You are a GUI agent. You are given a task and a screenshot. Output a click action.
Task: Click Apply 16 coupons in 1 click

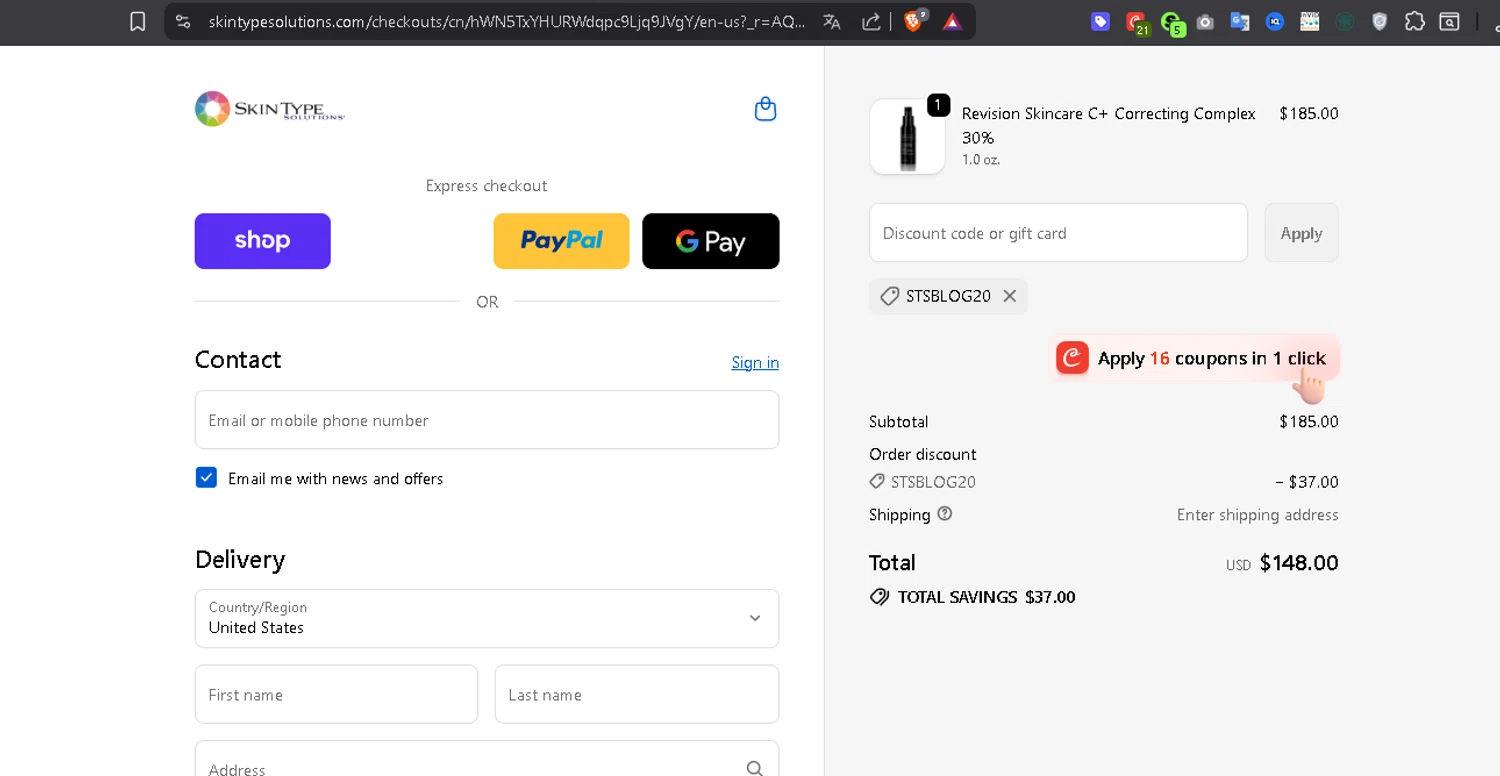tap(1196, 358)
